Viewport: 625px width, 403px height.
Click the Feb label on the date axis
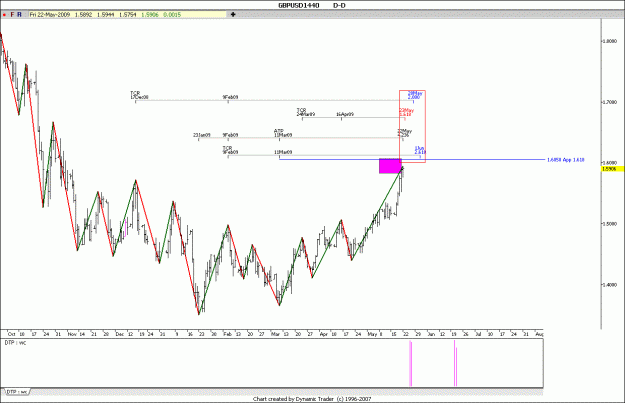227,334
